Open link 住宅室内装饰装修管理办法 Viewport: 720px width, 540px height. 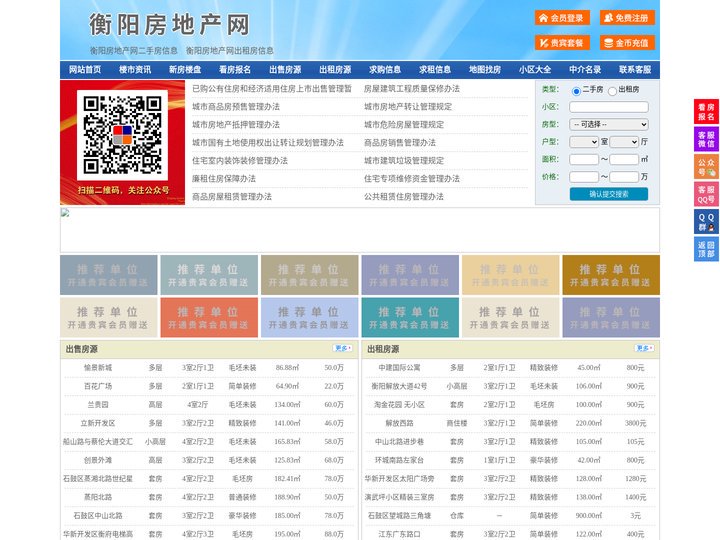pos(240,161)
